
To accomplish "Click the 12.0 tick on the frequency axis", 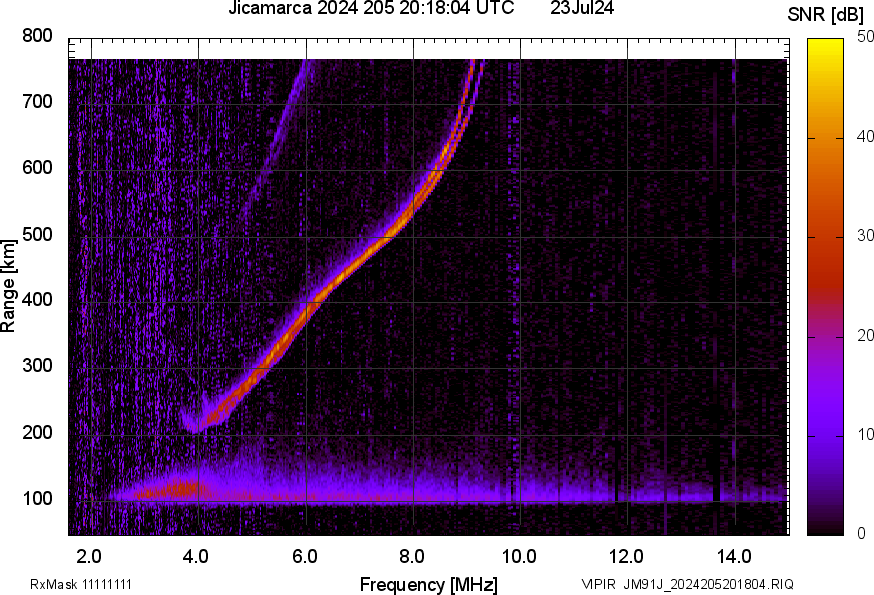I will click(627, 554).
